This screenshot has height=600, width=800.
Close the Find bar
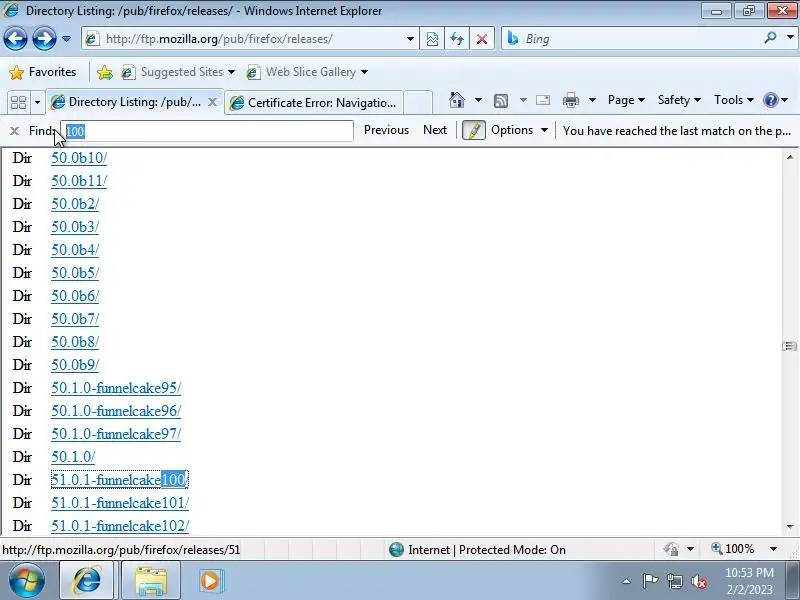point(14,131)
